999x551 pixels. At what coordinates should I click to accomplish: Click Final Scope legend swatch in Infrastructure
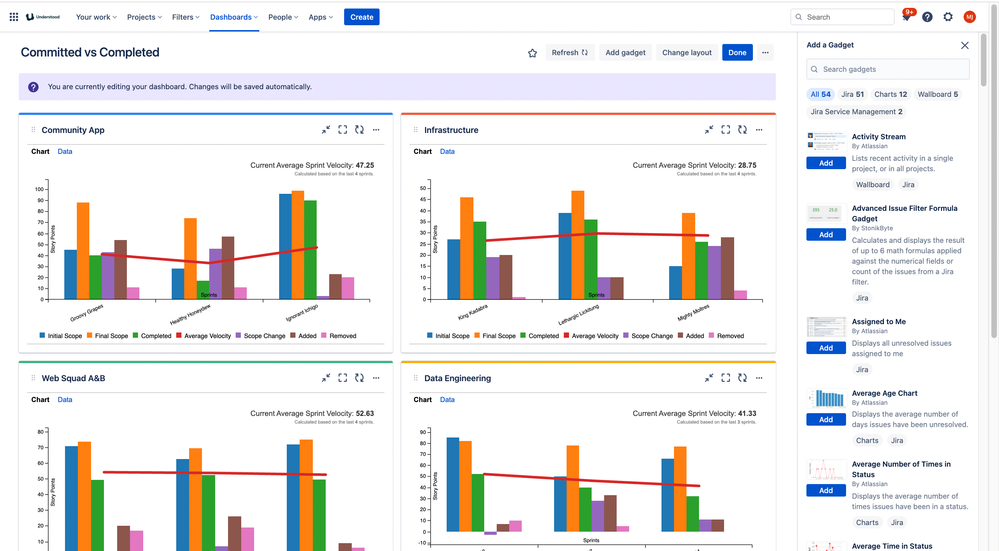pyautogui.click(x=477, y=335)
